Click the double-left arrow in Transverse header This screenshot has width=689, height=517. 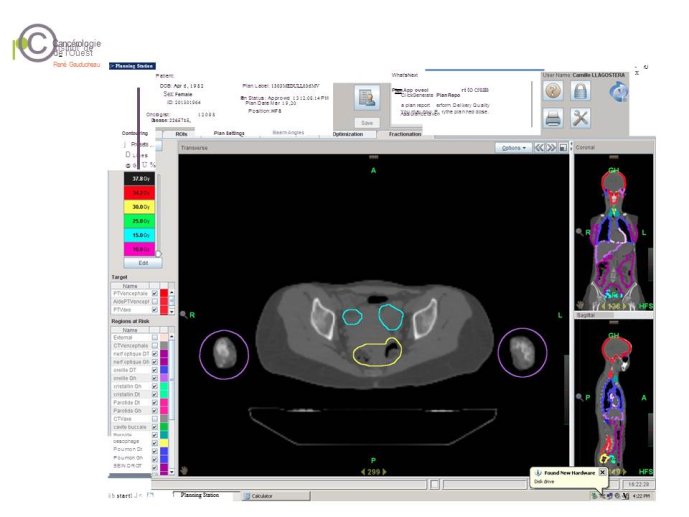[x=539, y=148]
